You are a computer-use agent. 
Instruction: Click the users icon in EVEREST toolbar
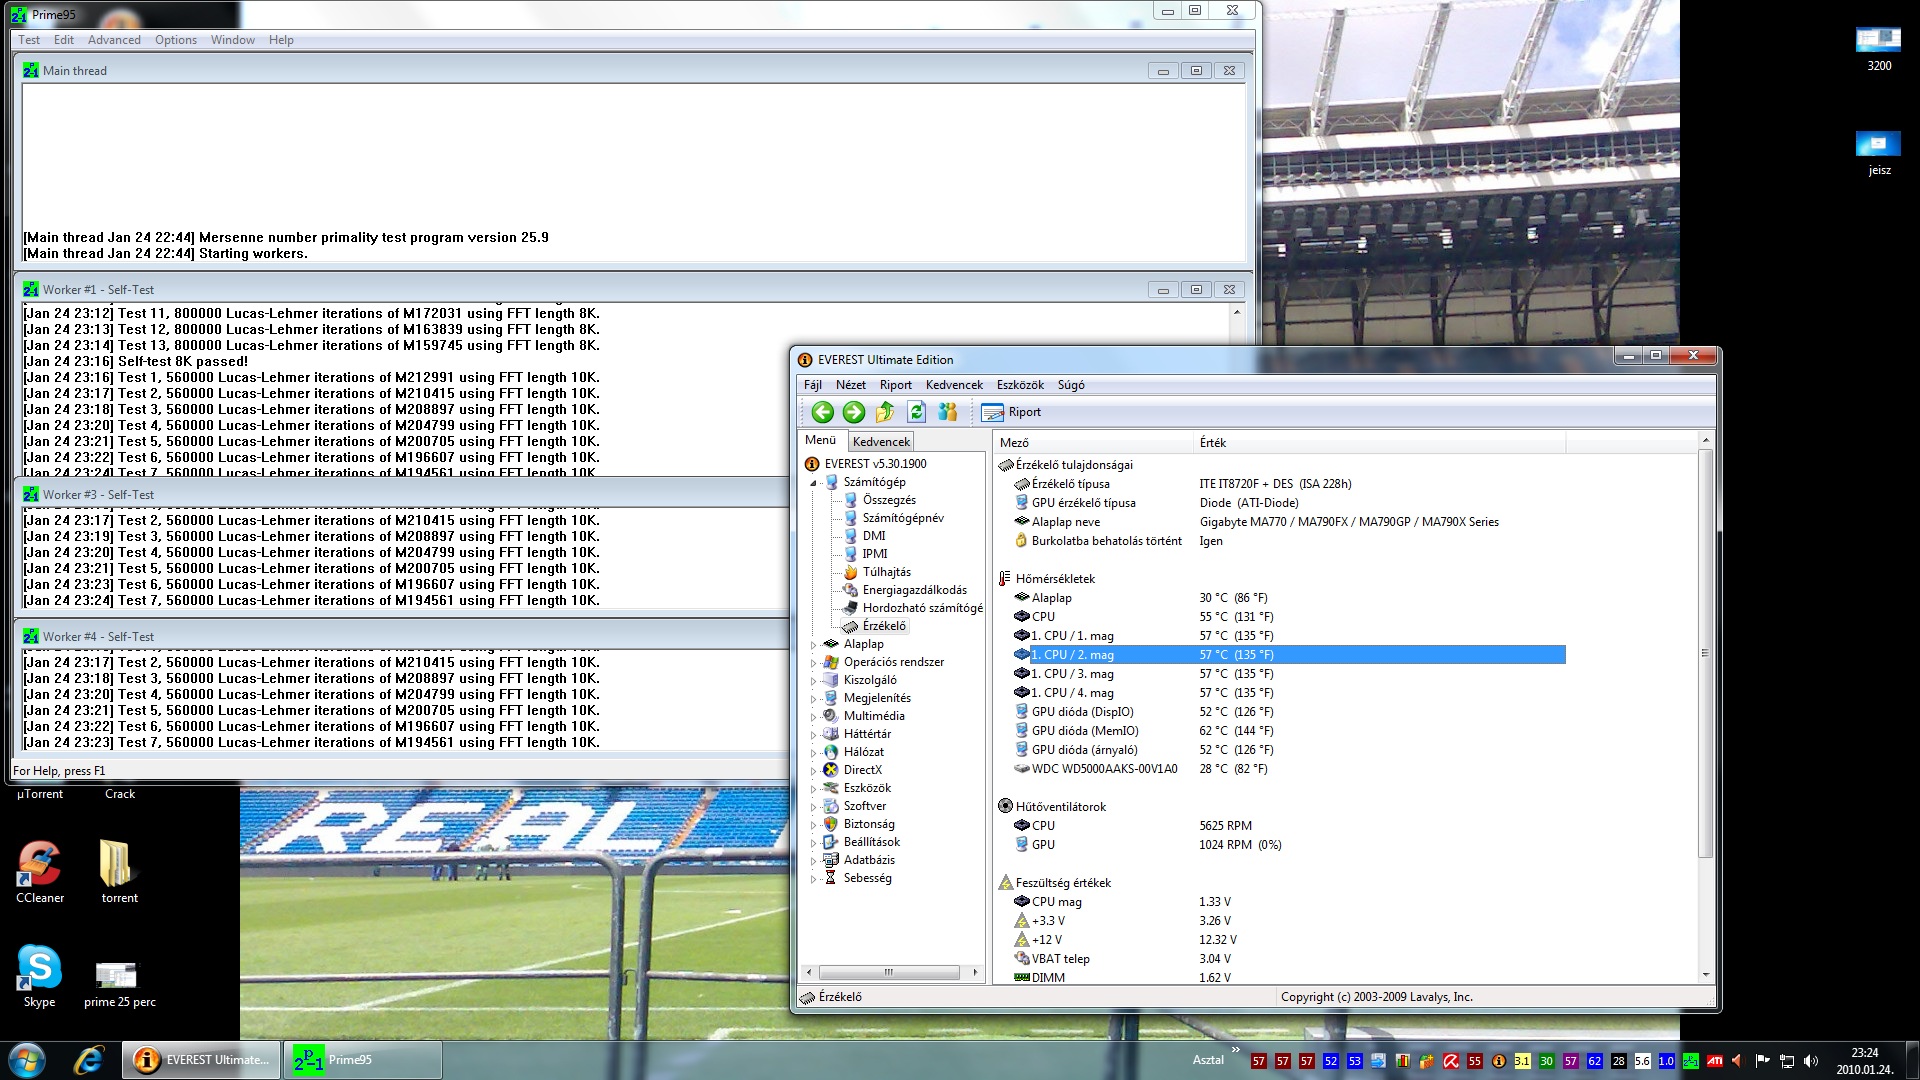(947, 412)
